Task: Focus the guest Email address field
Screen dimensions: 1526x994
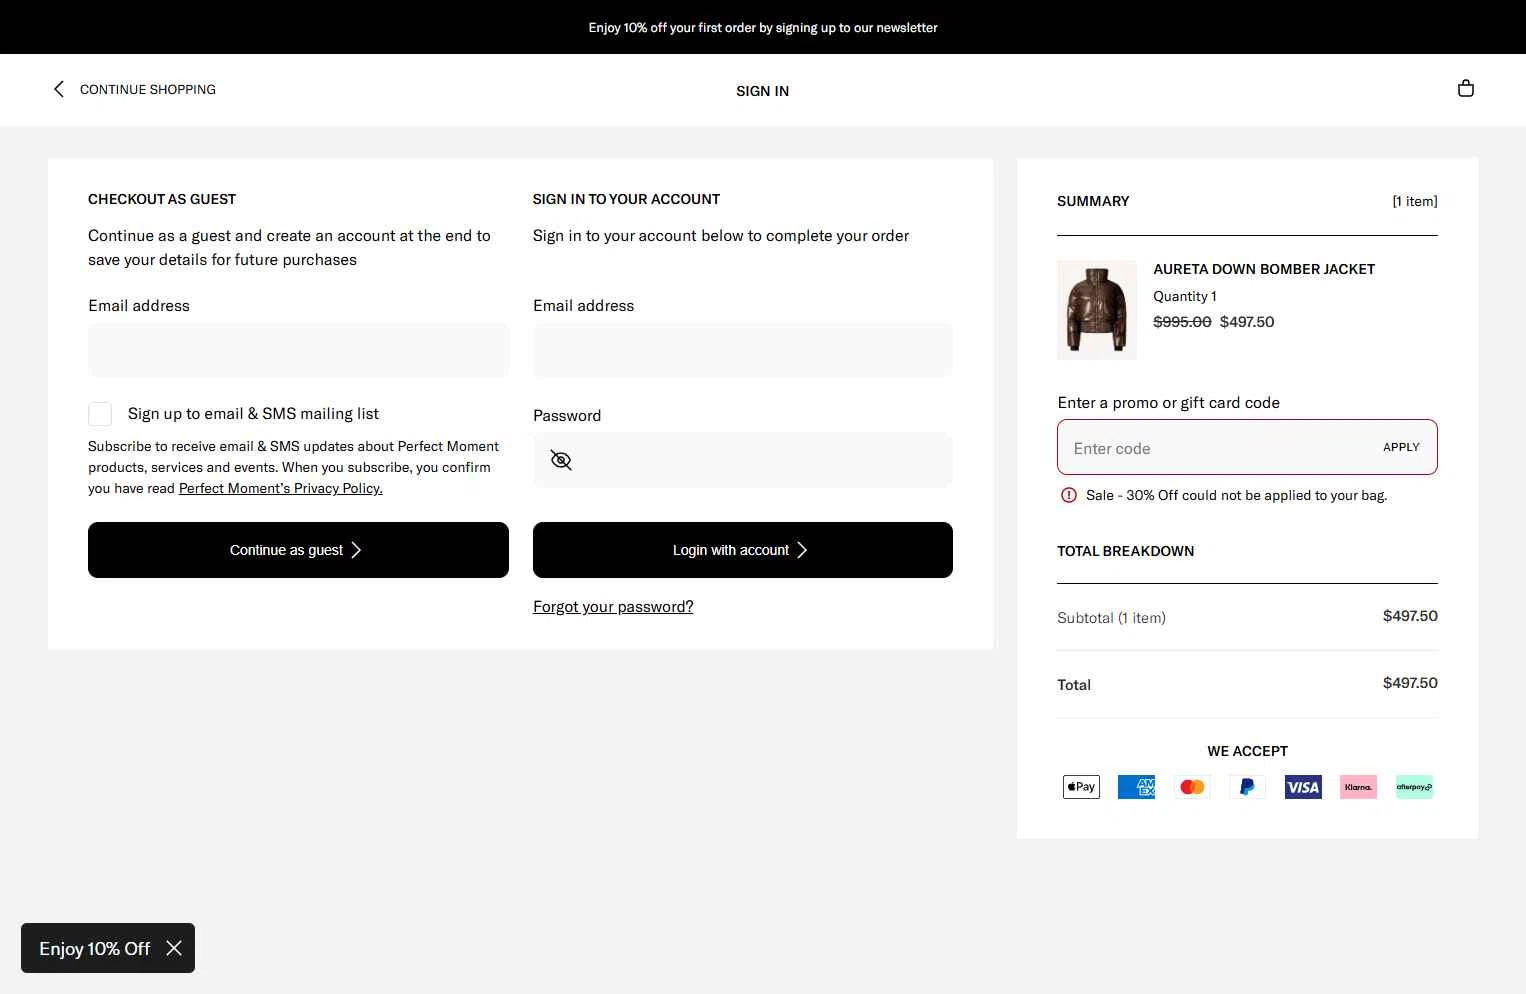Action: click(x=298, y=350)
